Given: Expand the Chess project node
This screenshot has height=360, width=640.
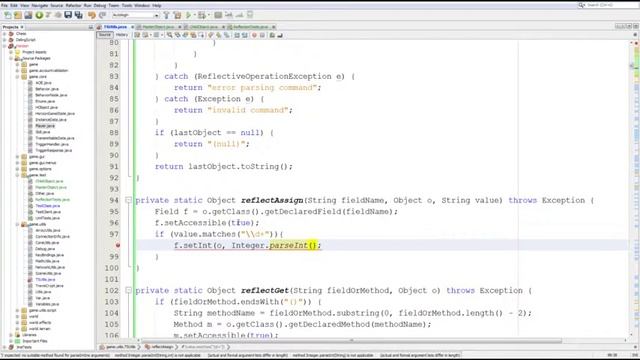Looking at the screenshot, I should point(4,34).
